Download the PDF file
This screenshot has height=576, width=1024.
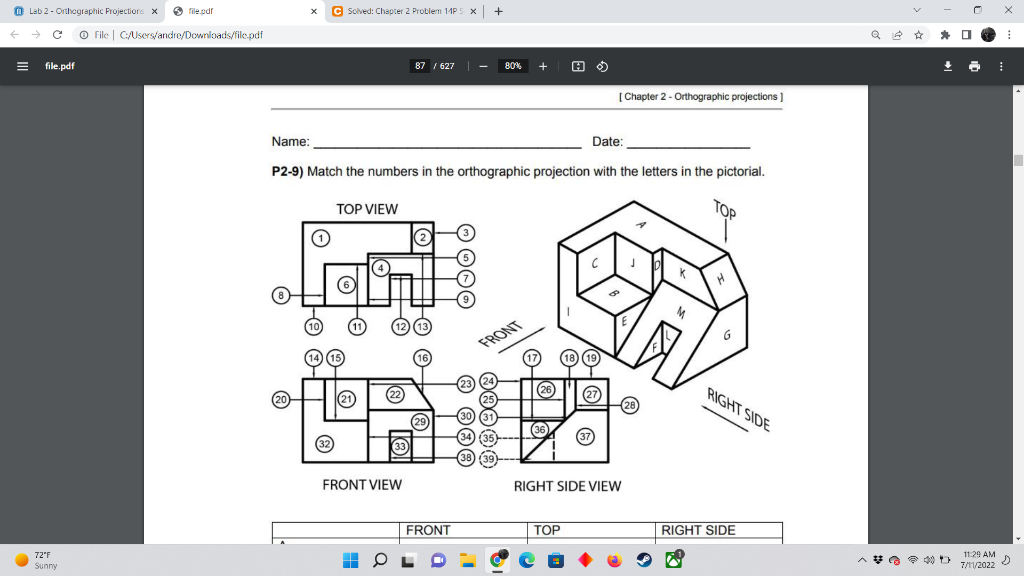pyautogui.click(x=948, y=66)
